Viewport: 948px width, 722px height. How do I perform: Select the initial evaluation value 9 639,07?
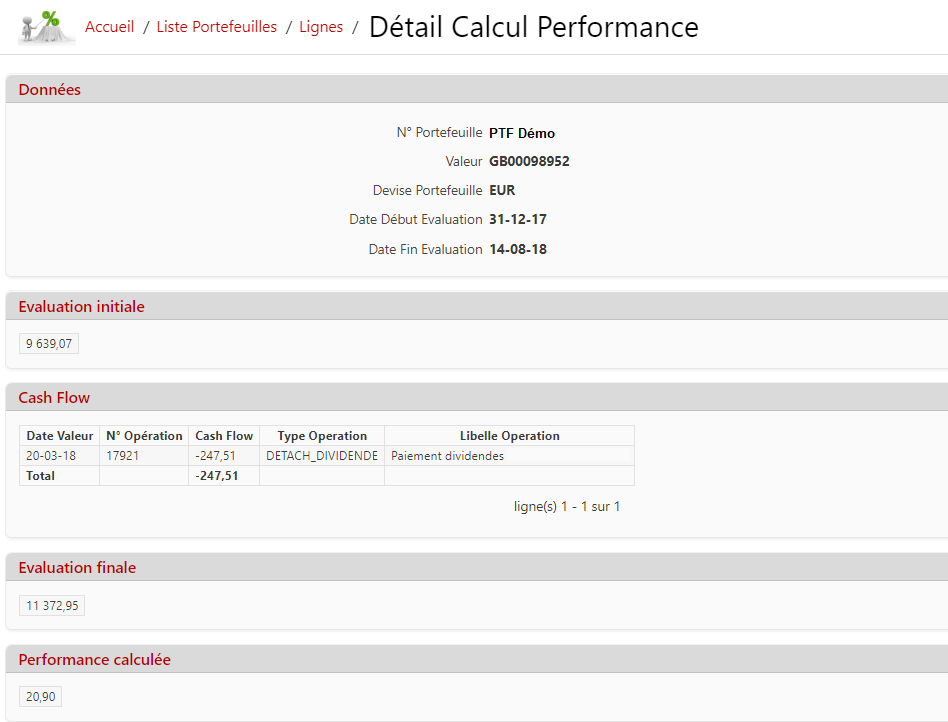coord(49,344)
